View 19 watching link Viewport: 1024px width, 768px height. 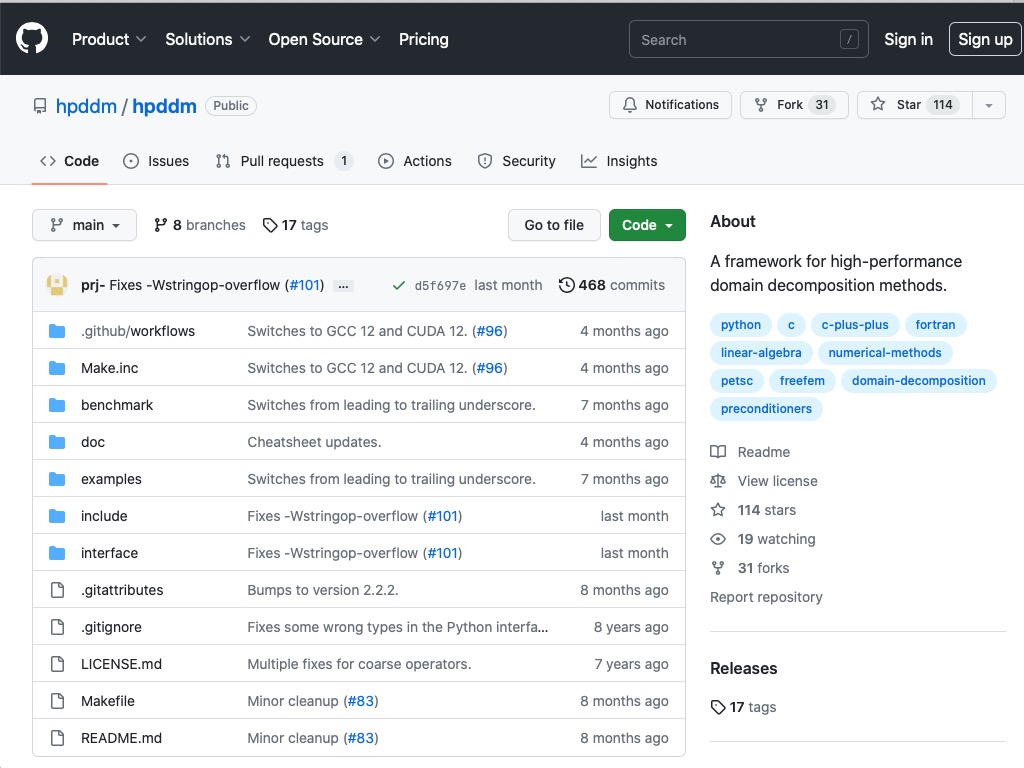pyautogui.click(x=763, y=539)
